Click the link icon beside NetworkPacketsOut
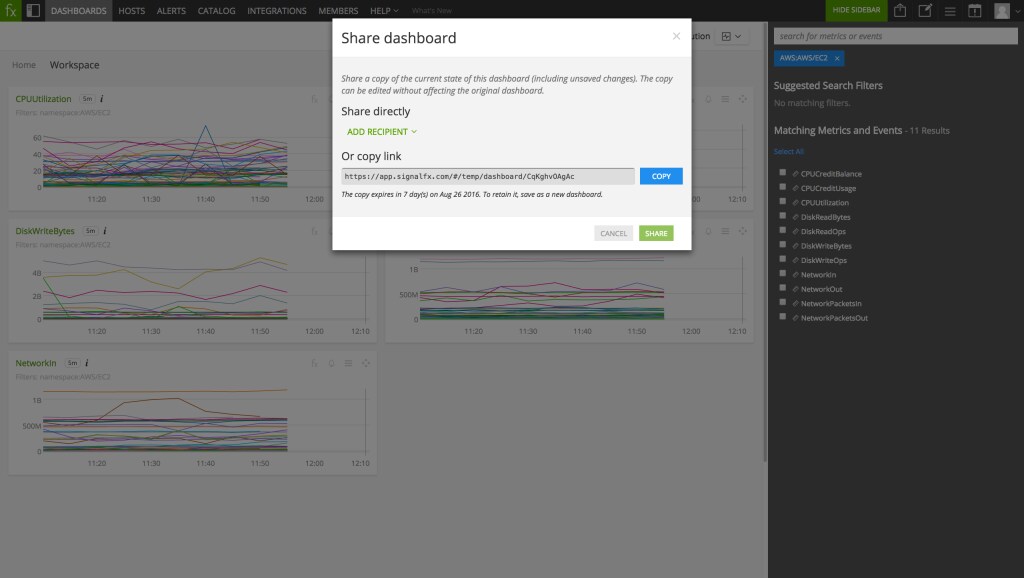The width and height of the screenshot is (1024, 578). point(795,318)
